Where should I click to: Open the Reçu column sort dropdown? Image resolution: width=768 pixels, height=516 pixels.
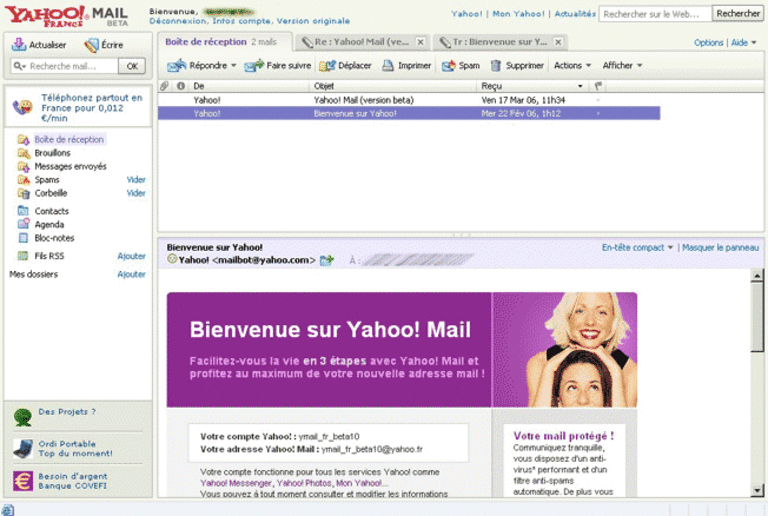[580, 86]
